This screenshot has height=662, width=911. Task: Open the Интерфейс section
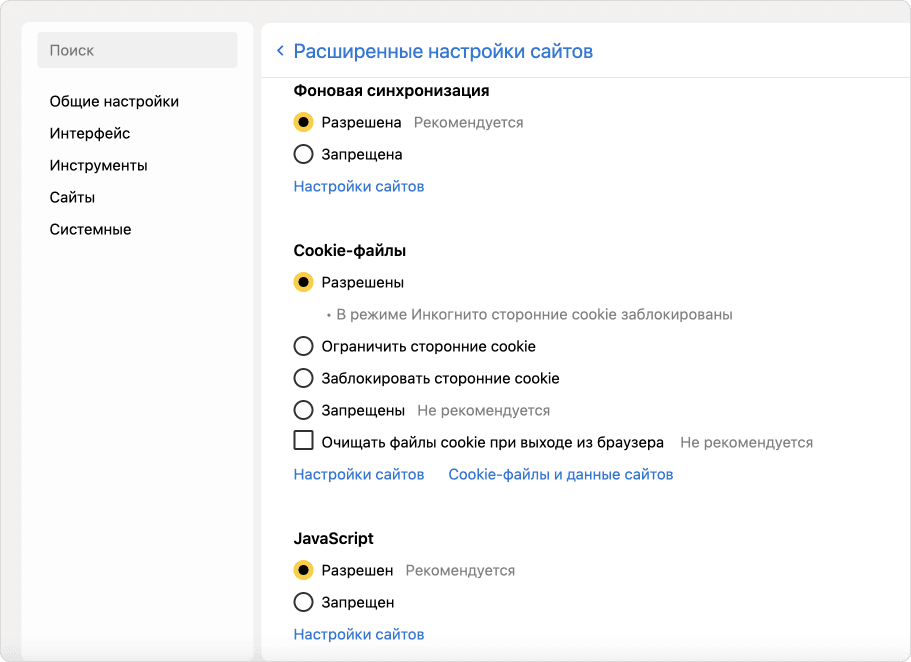point(88,133)
